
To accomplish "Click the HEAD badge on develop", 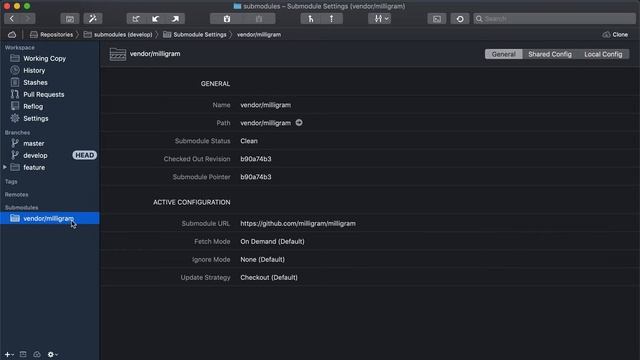I will 84,155.
